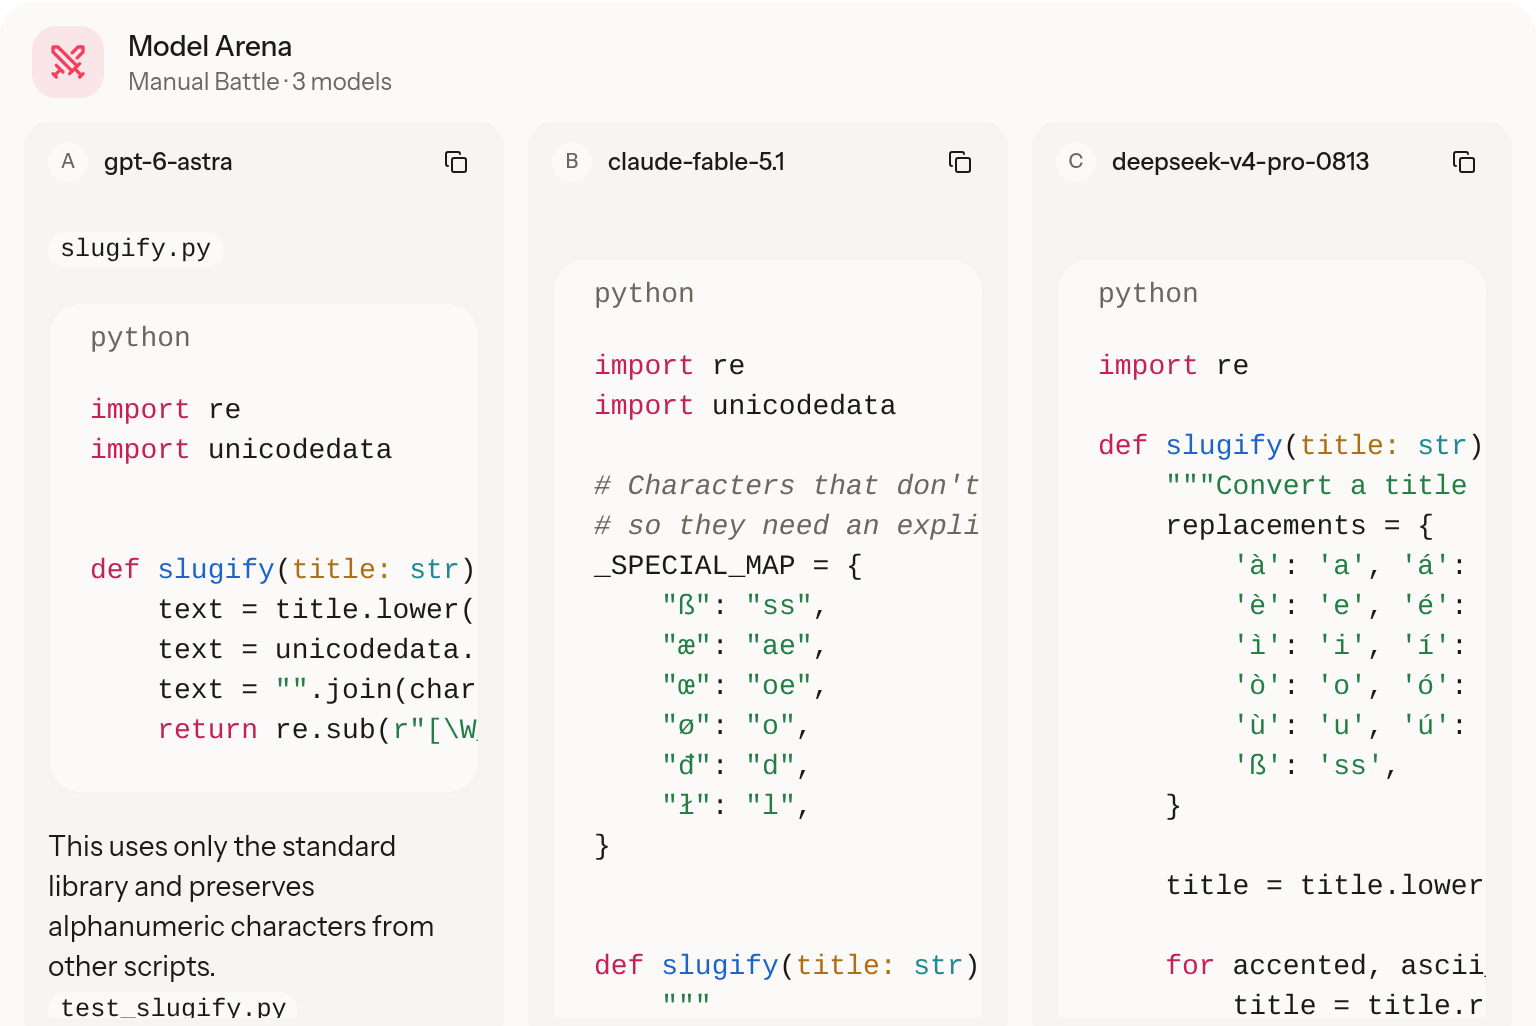
Task: Click the A badge beside gpt-6-astra
Action: point(68,162)
